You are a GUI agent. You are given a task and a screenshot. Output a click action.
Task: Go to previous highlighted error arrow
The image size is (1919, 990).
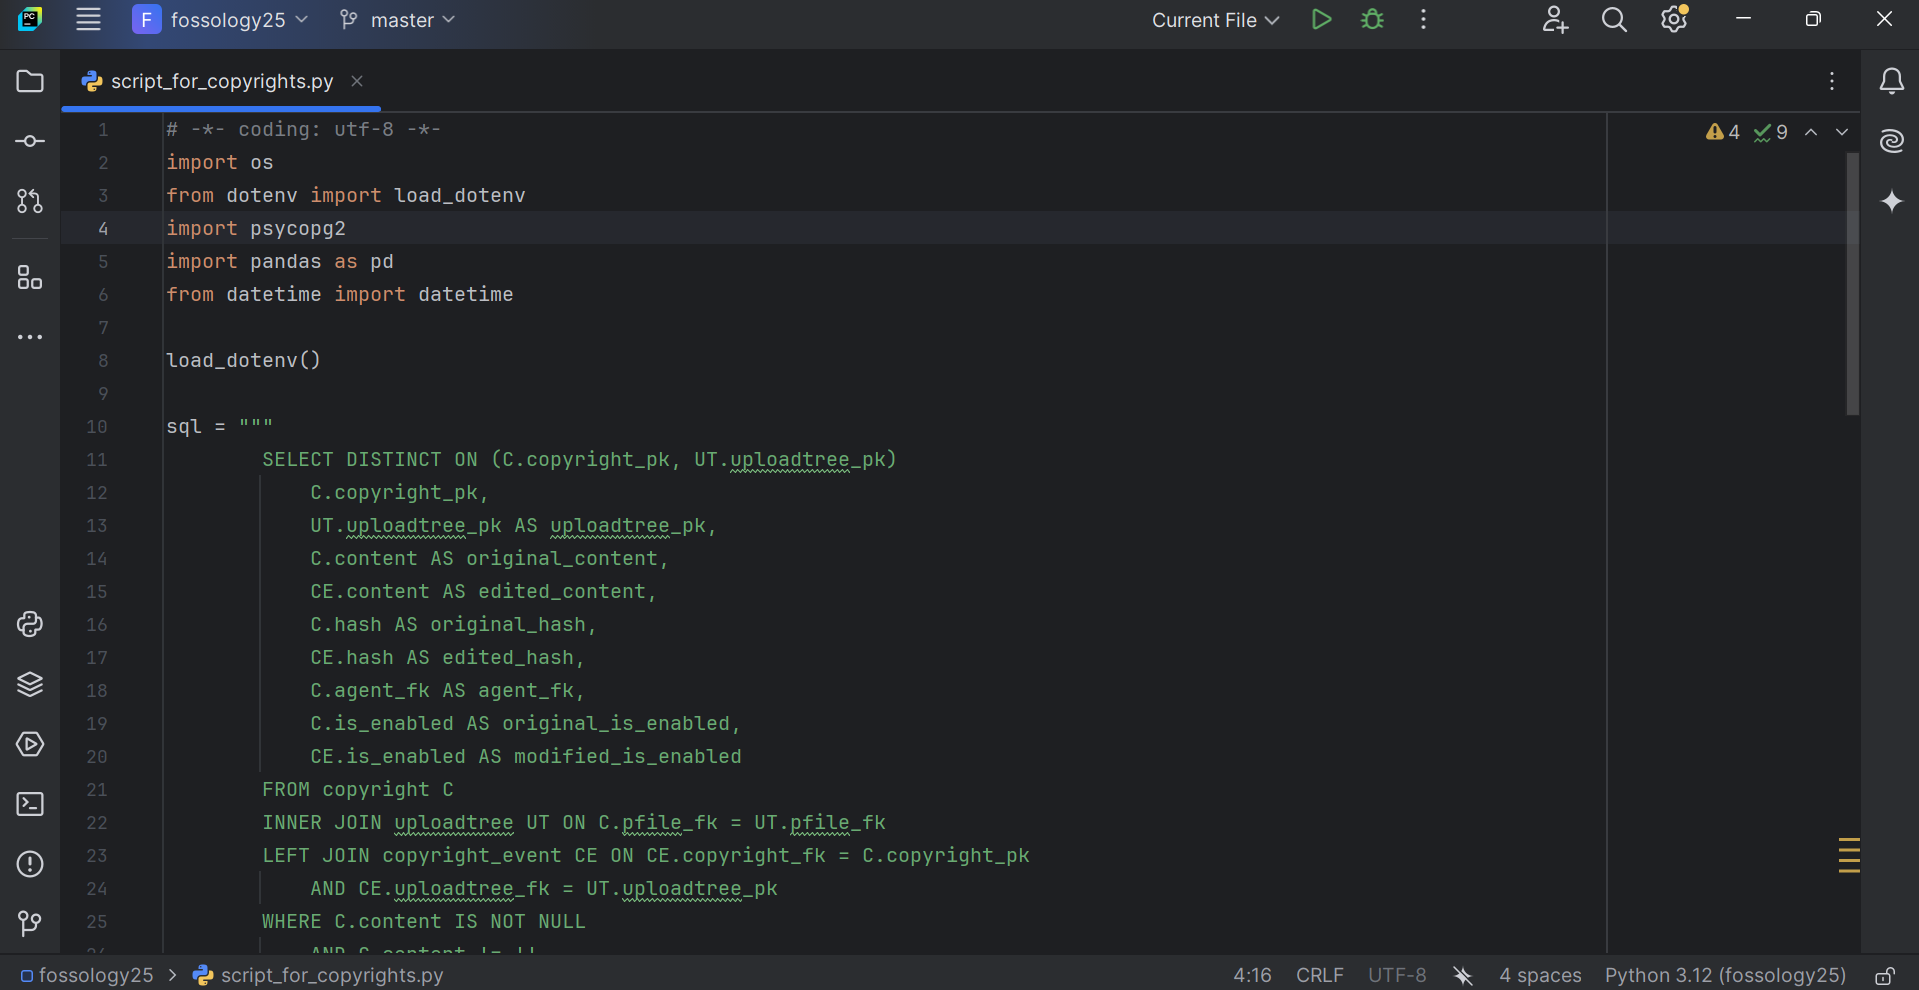coord(1811,132)
